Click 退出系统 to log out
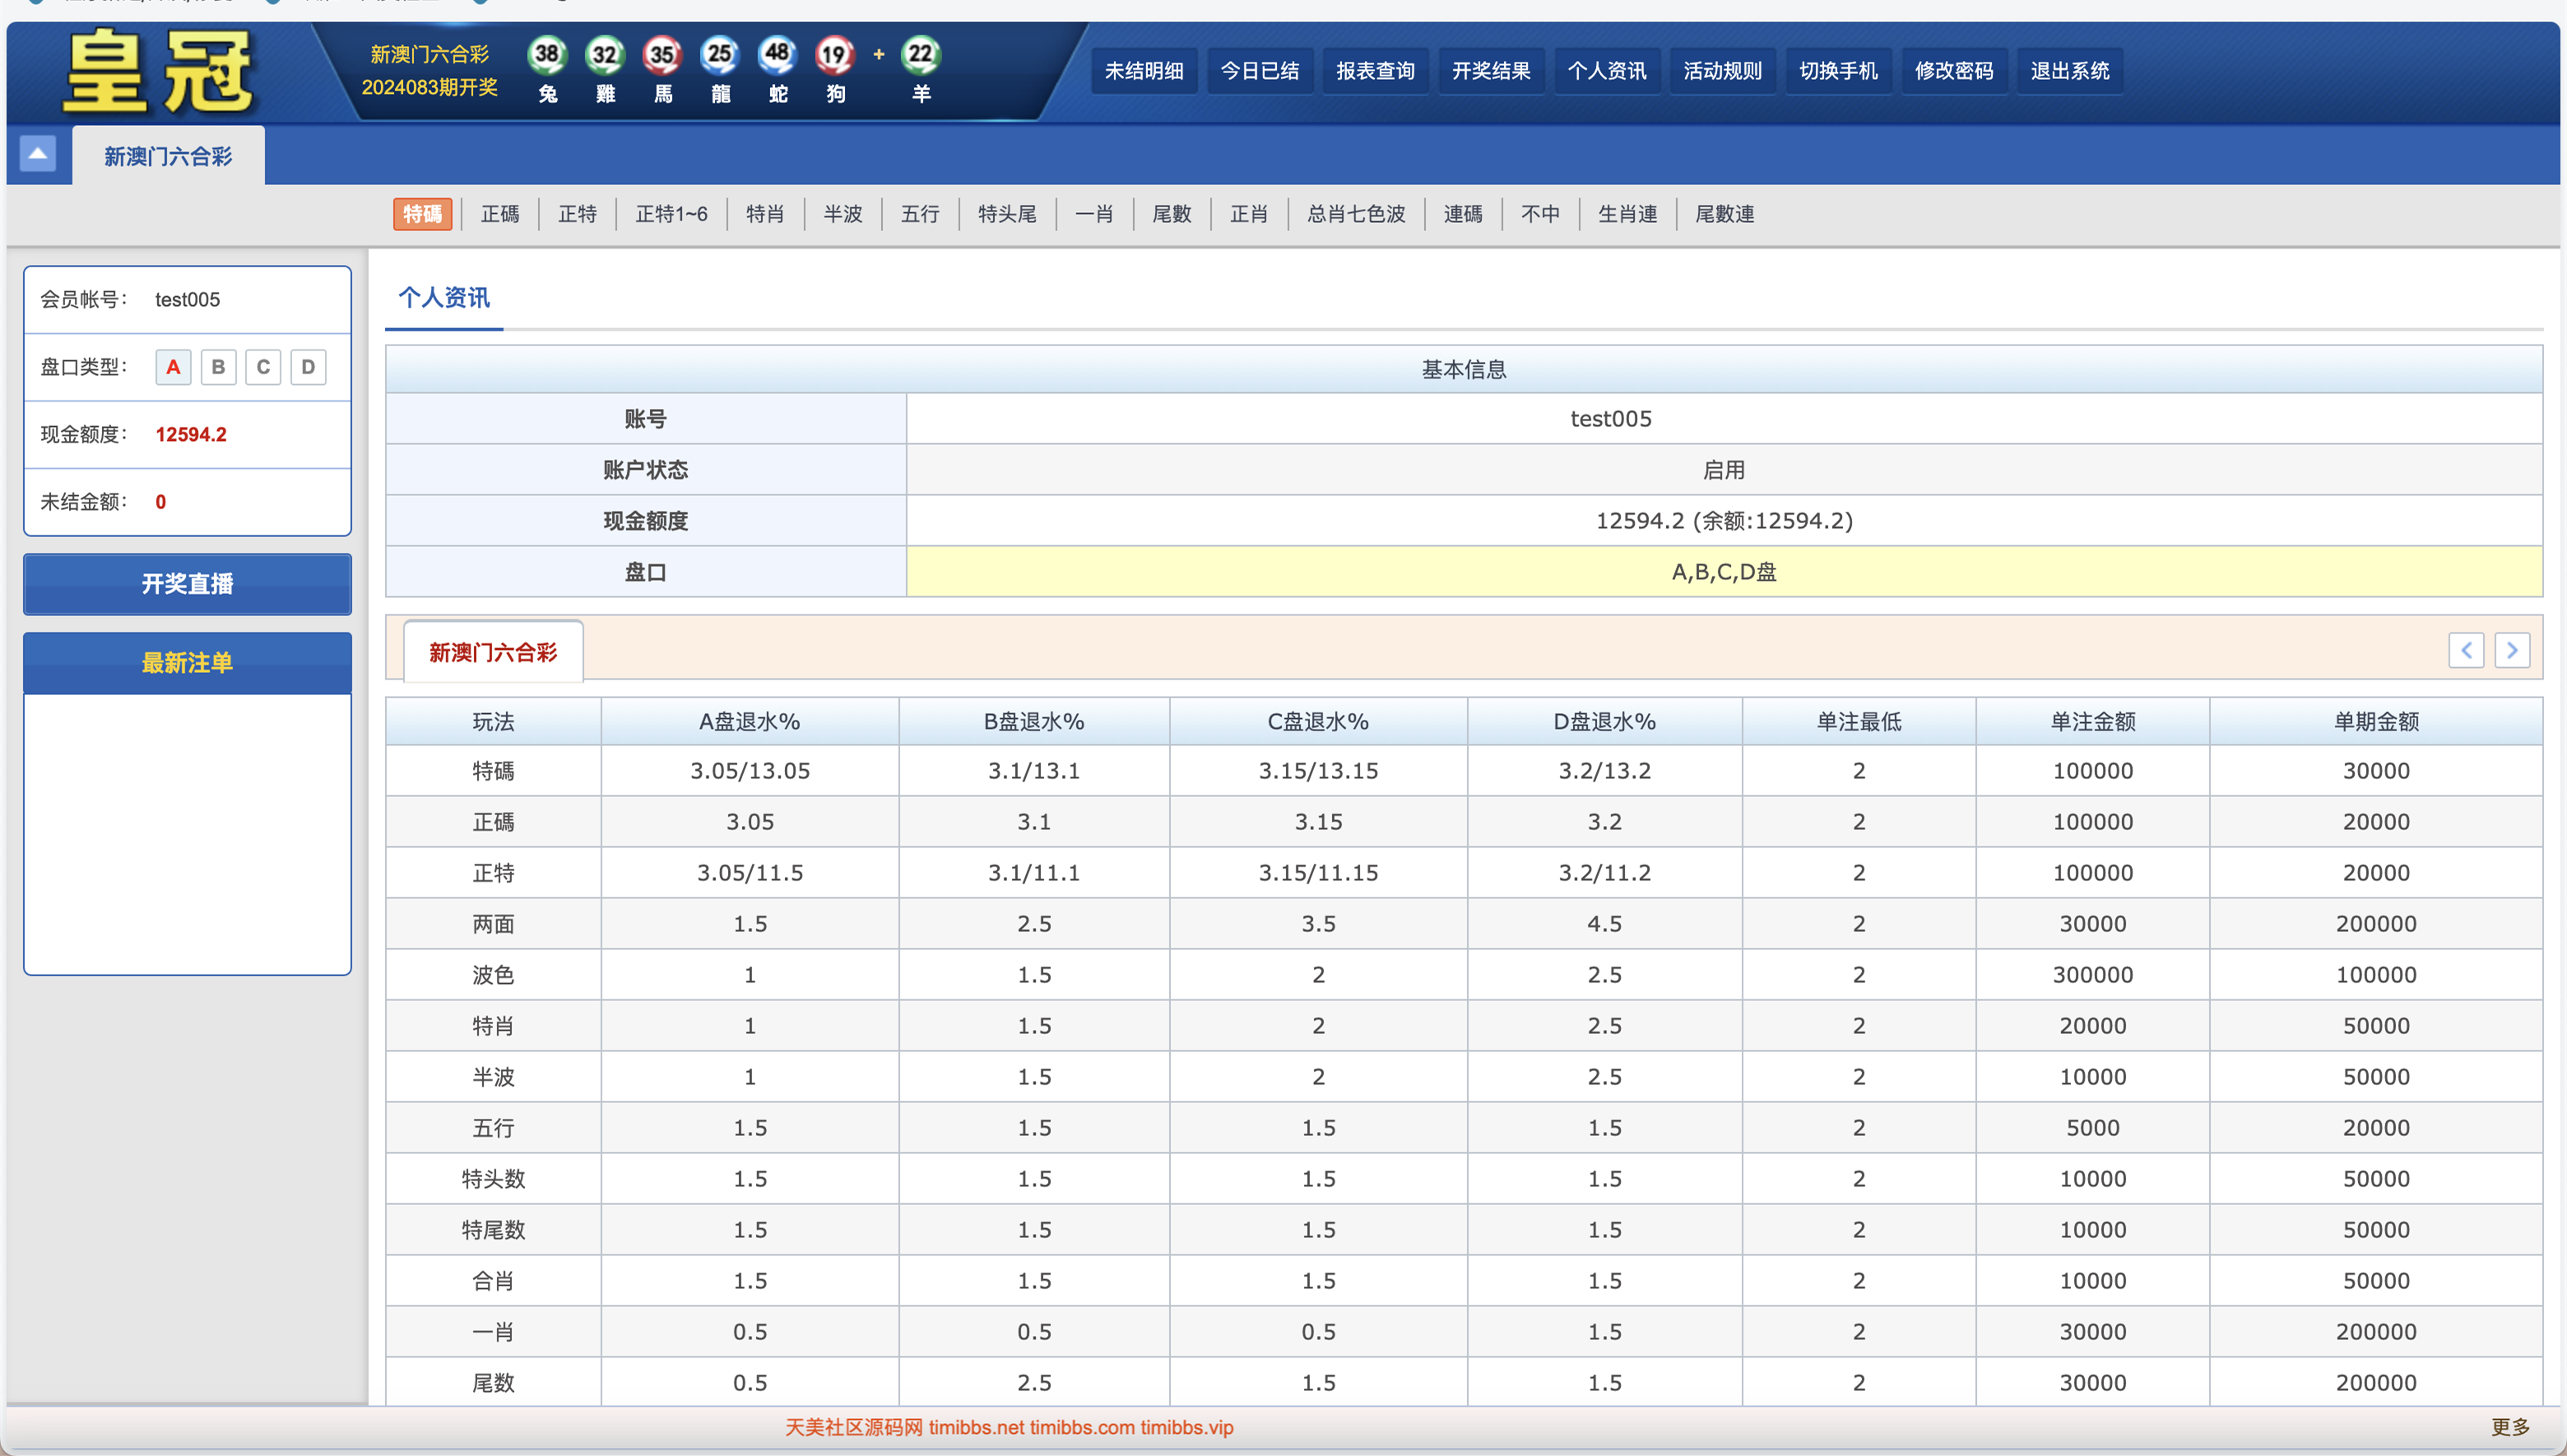The height and width of the screenshot is (1456, 2567). (2069, 71)
